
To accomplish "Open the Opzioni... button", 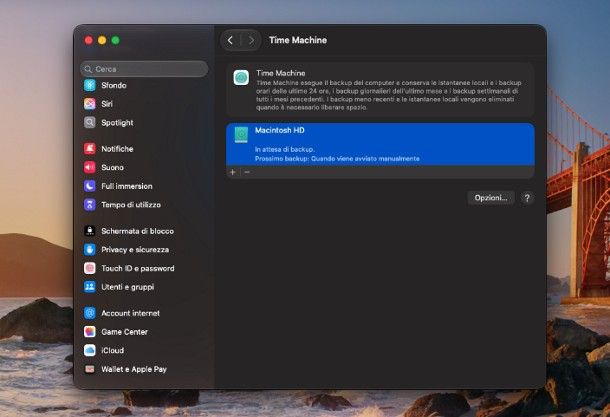I will click(491, 198).
